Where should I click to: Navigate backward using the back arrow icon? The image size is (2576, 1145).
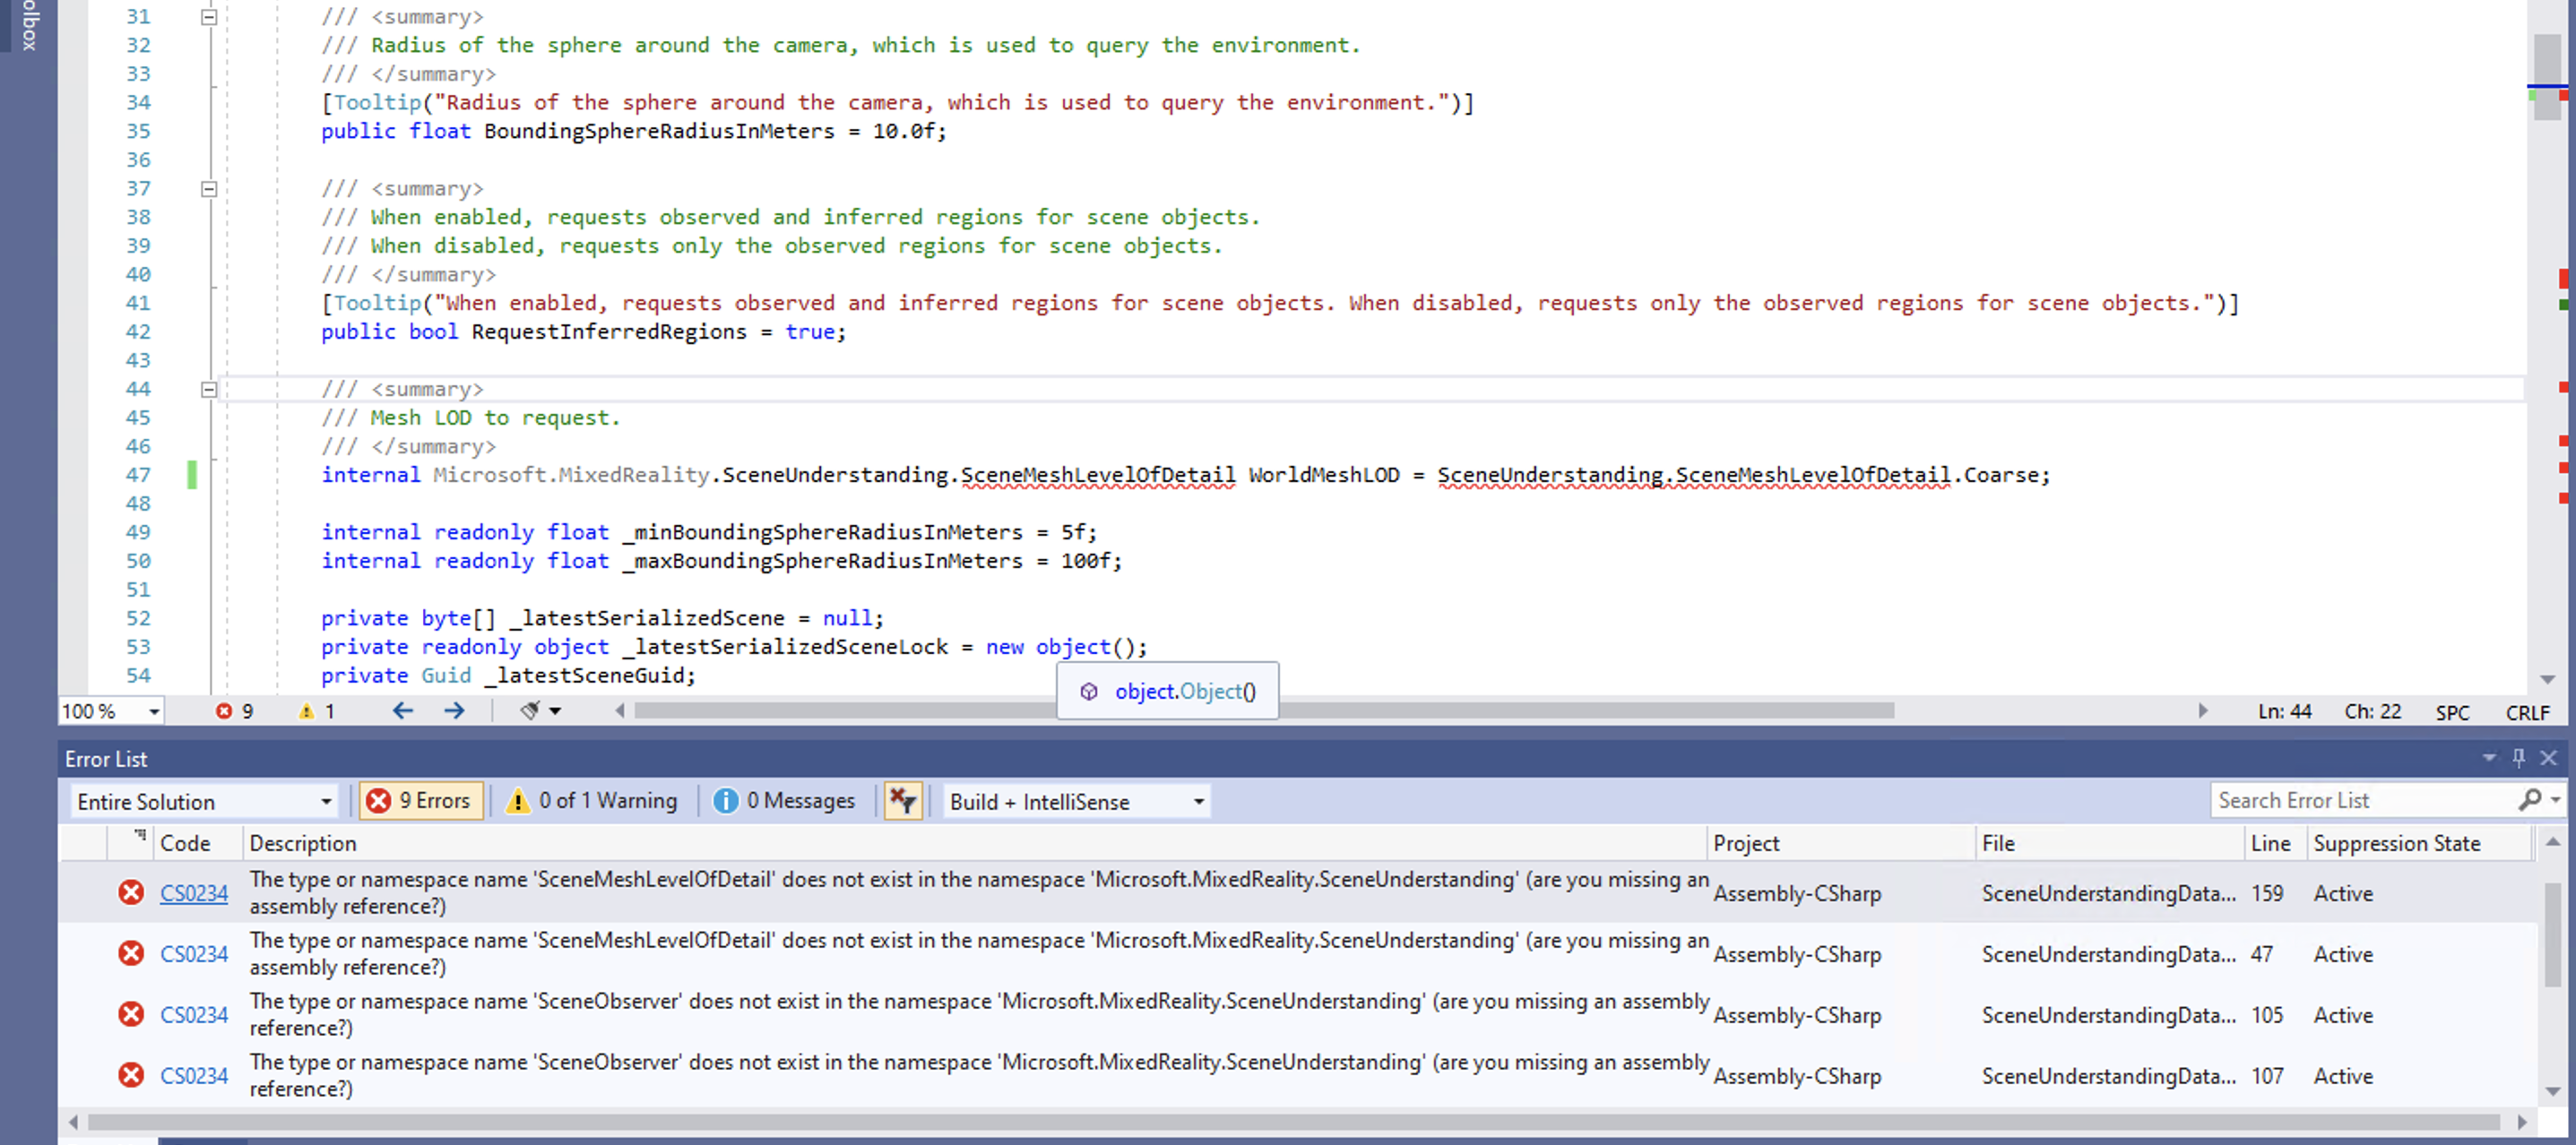(x=403, y=711)
